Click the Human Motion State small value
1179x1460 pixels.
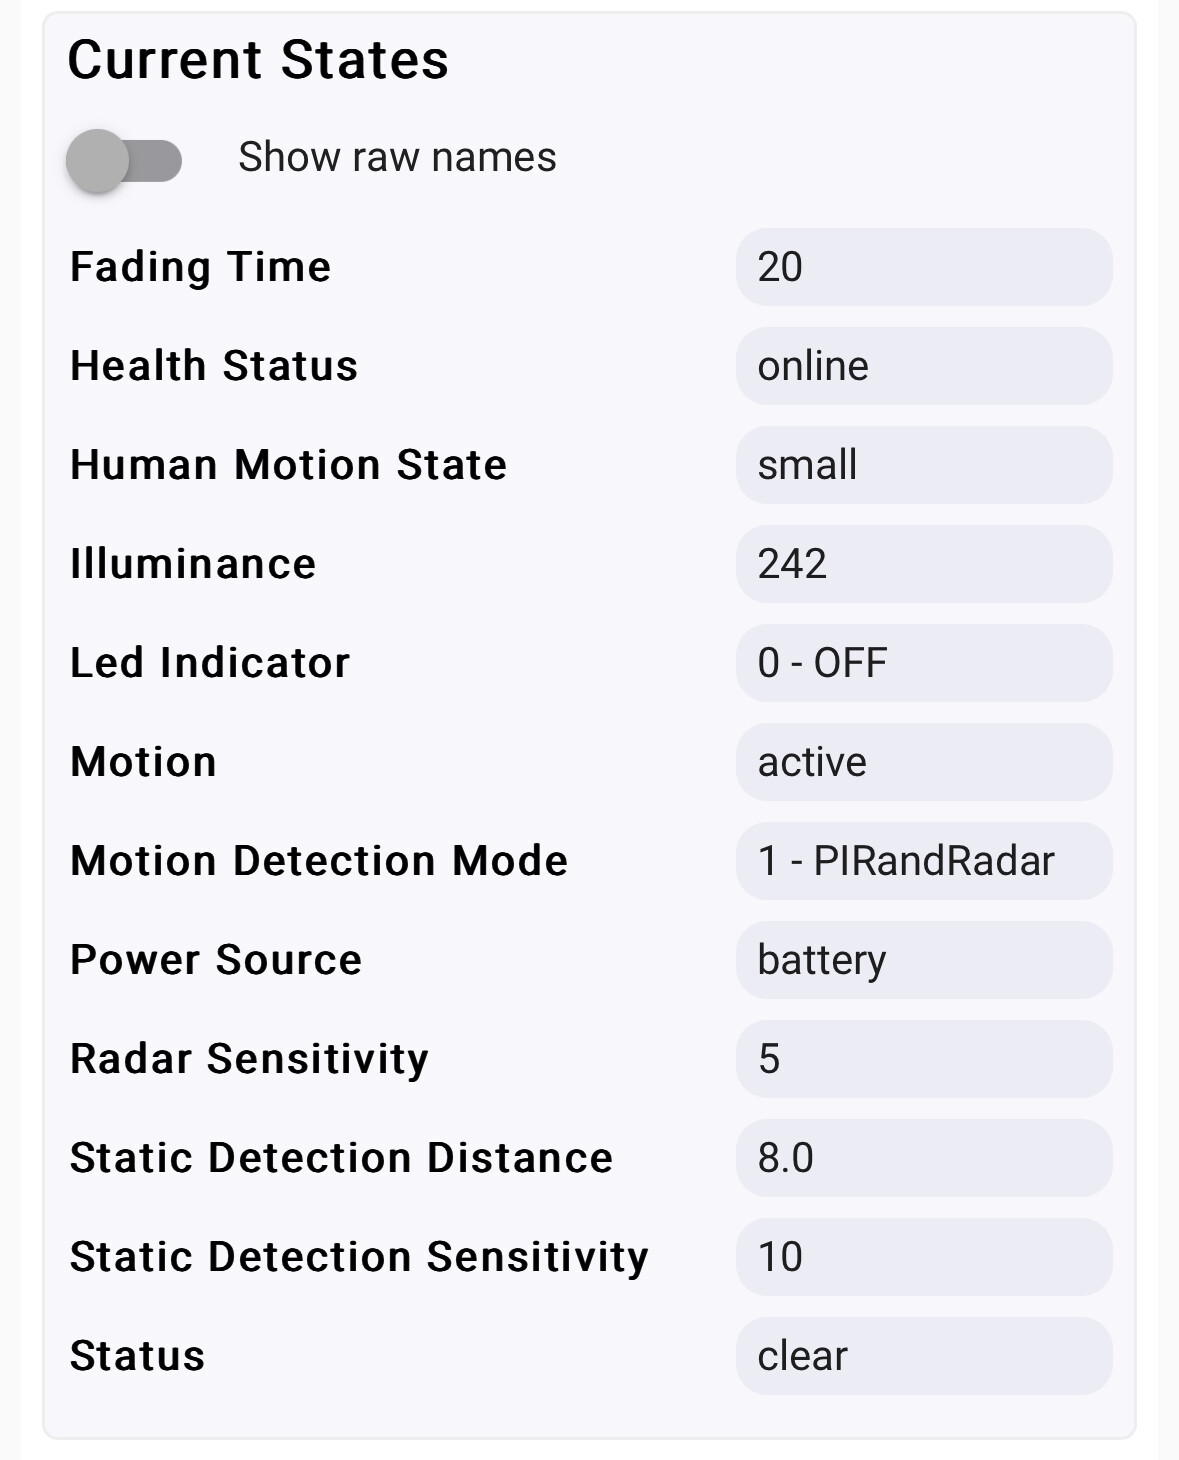tap(924, 465)
